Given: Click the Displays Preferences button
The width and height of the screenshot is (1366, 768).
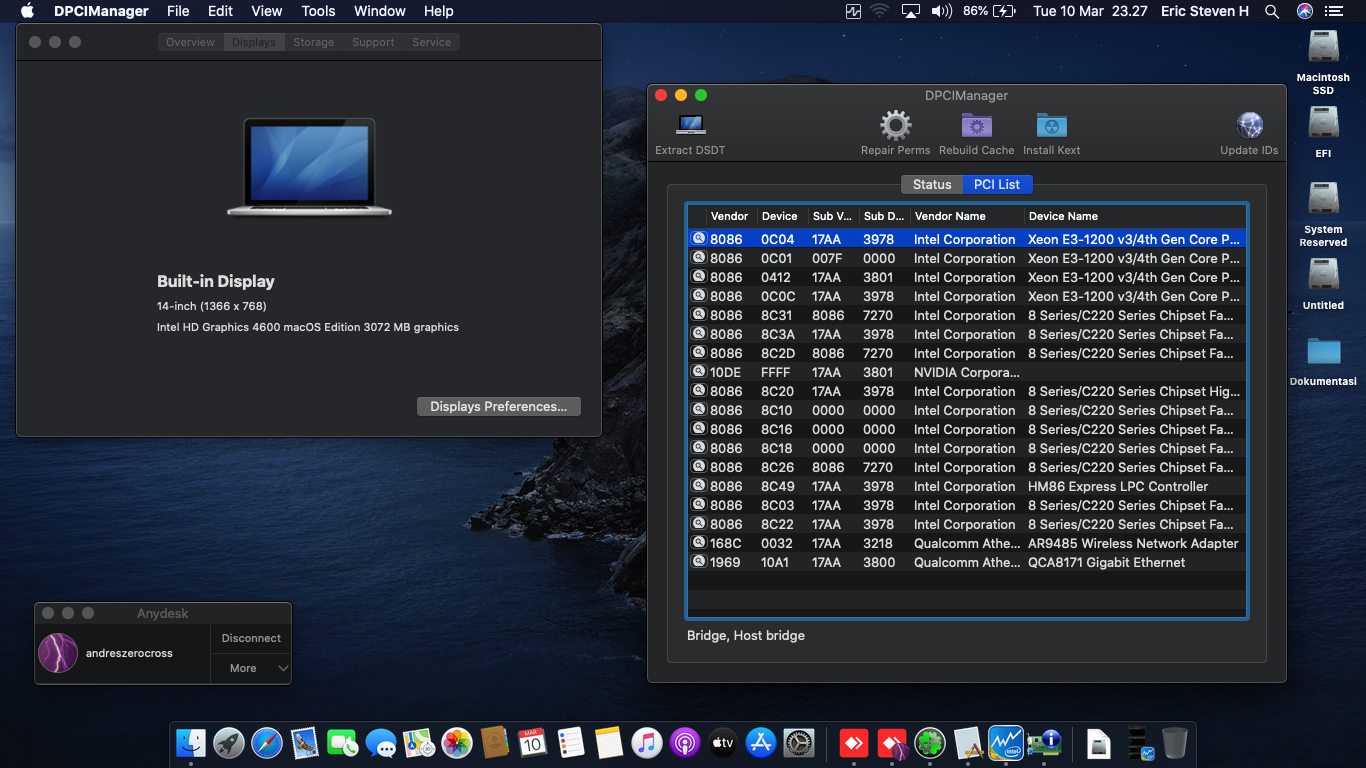Looking at the screenshot, I should [x=499, y=406].
